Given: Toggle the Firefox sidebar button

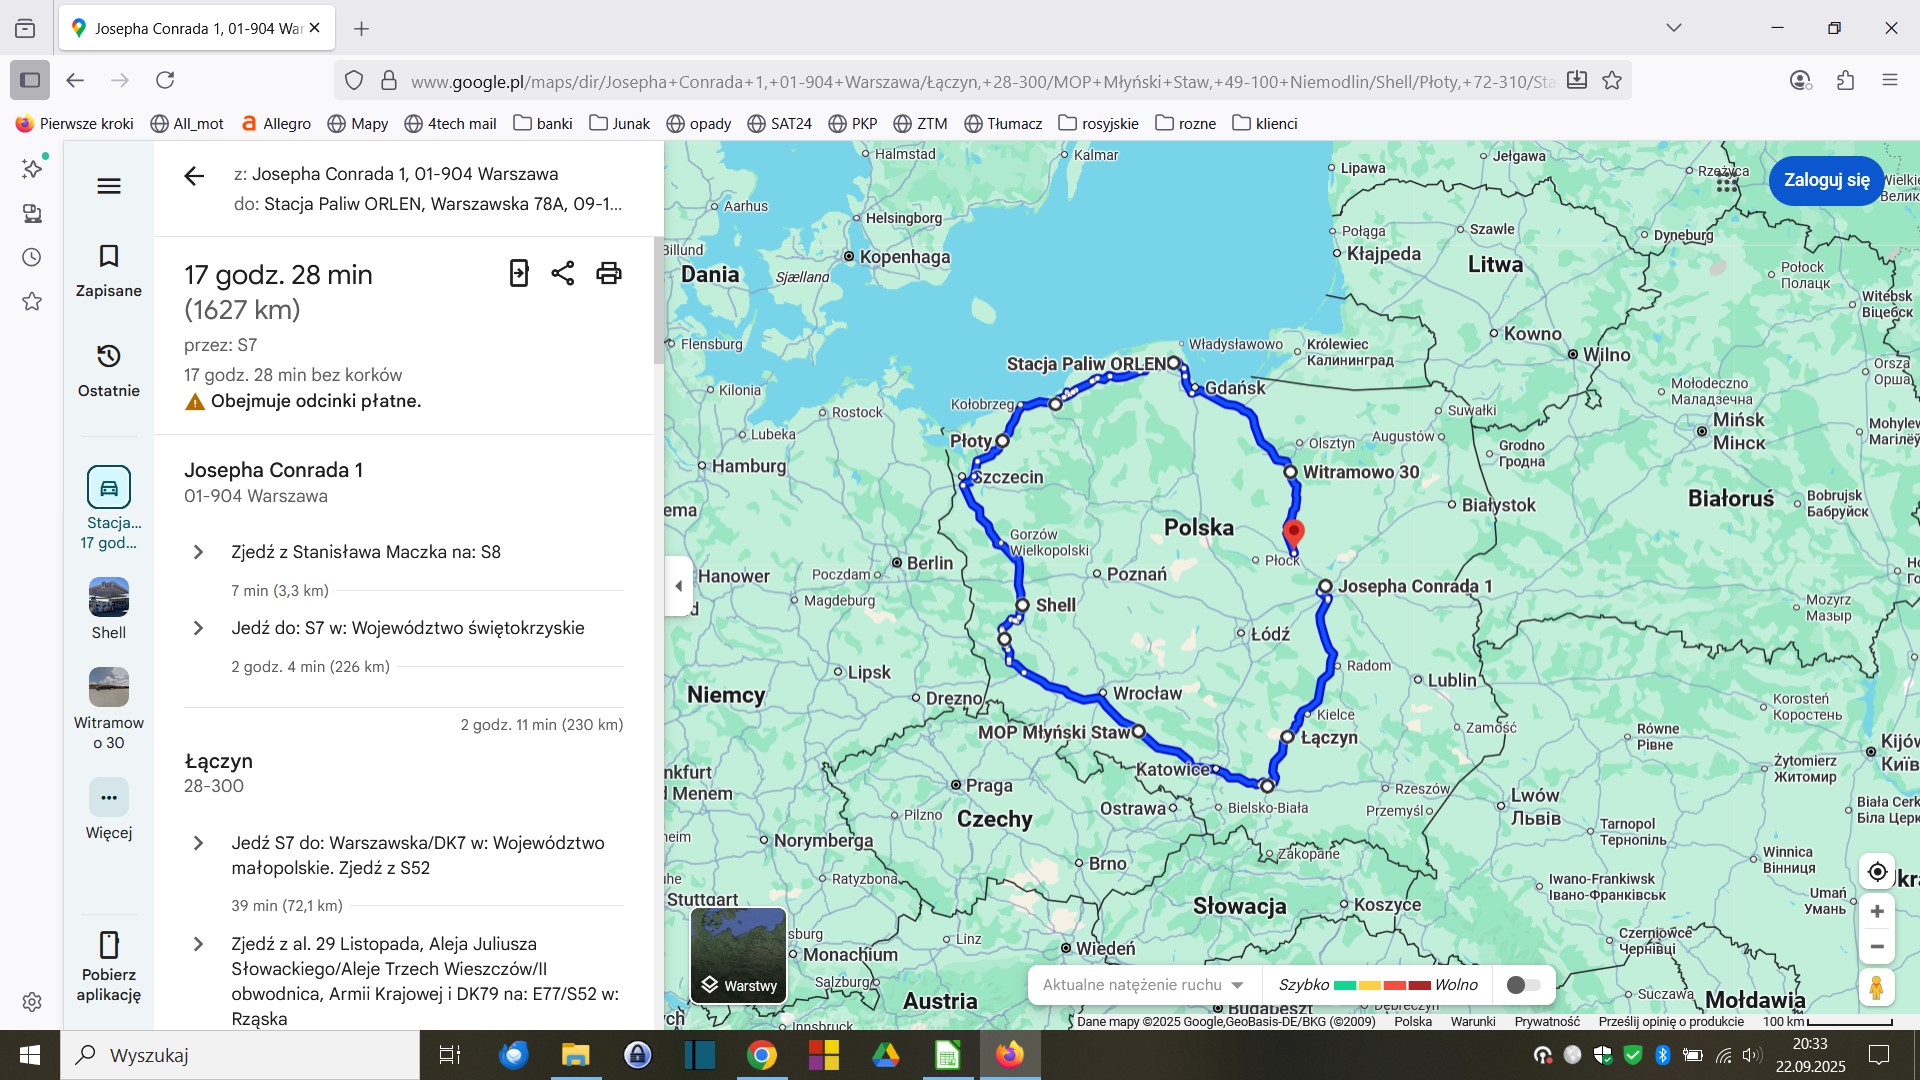Looking at the screenshot, I should click(30, 80).
